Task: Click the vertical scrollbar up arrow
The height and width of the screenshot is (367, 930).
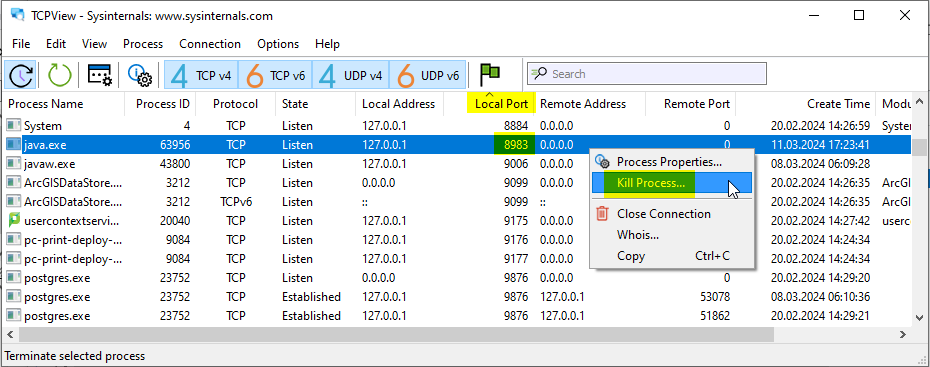Action: 918,101
